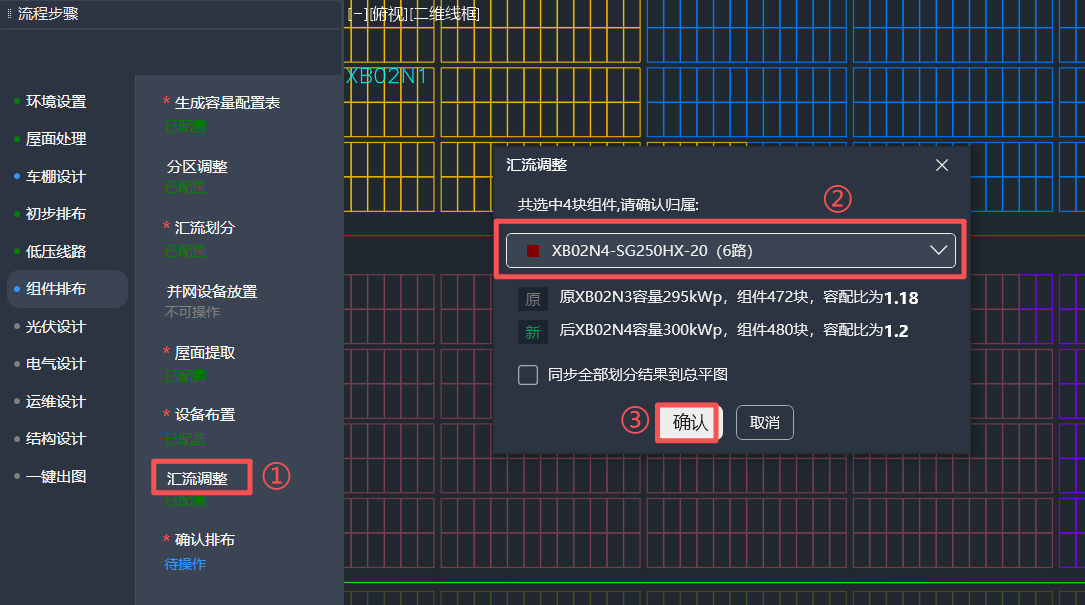Image resolution: width=1085 pixels, height=605 pixels.
Task: Click the 原 capacity tag icon
Action: 533,298
